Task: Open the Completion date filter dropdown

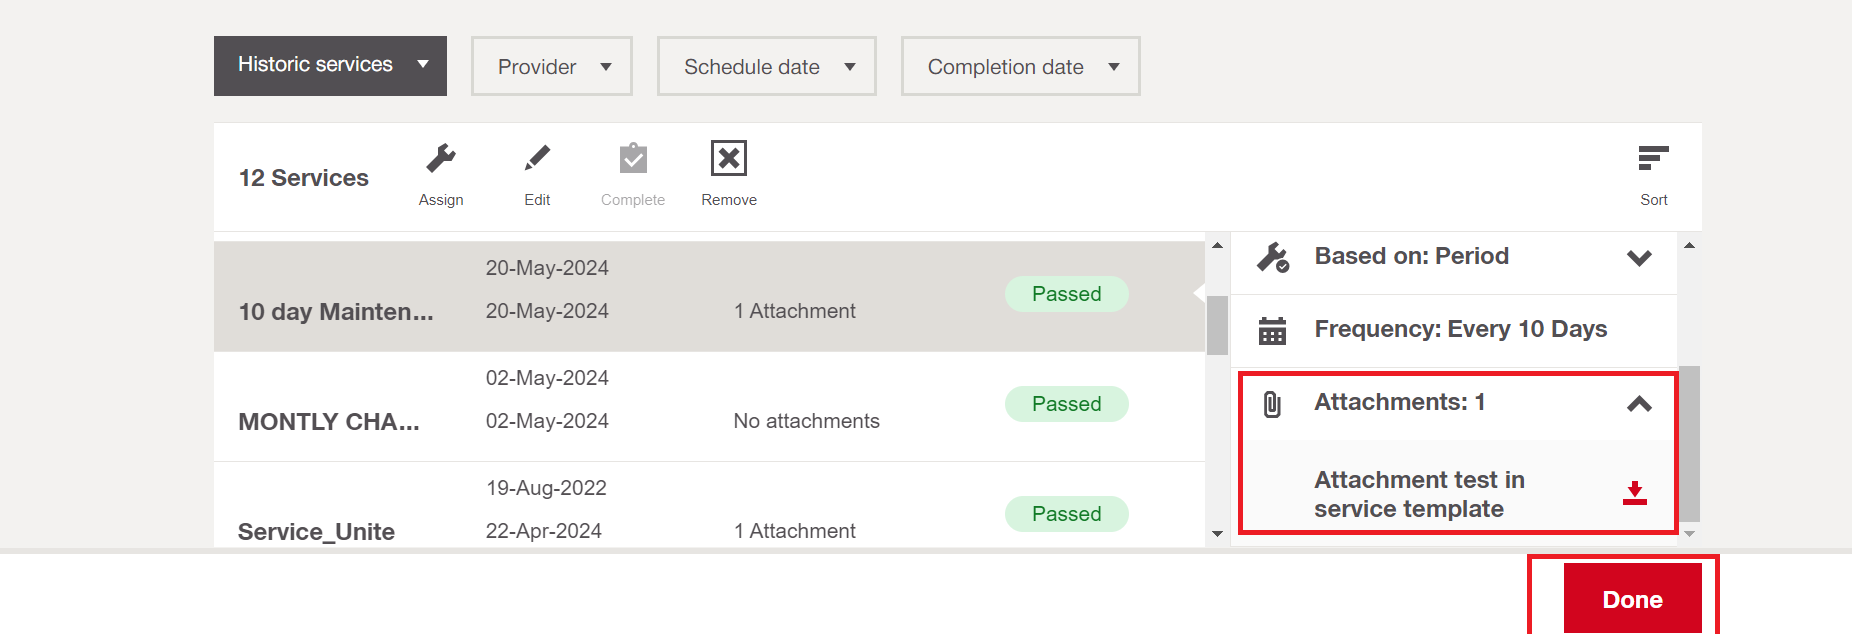Action: tap(1020, 67)
